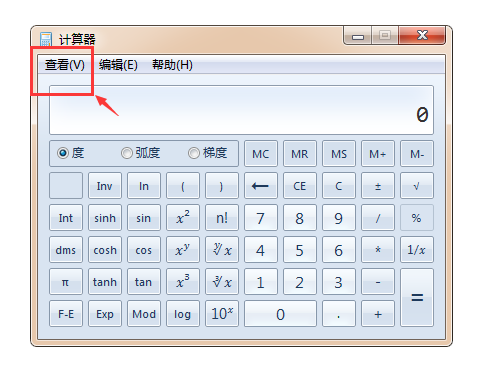Click digit 6 key
Viewport: 489px width, 373px height.
(339, 250)
